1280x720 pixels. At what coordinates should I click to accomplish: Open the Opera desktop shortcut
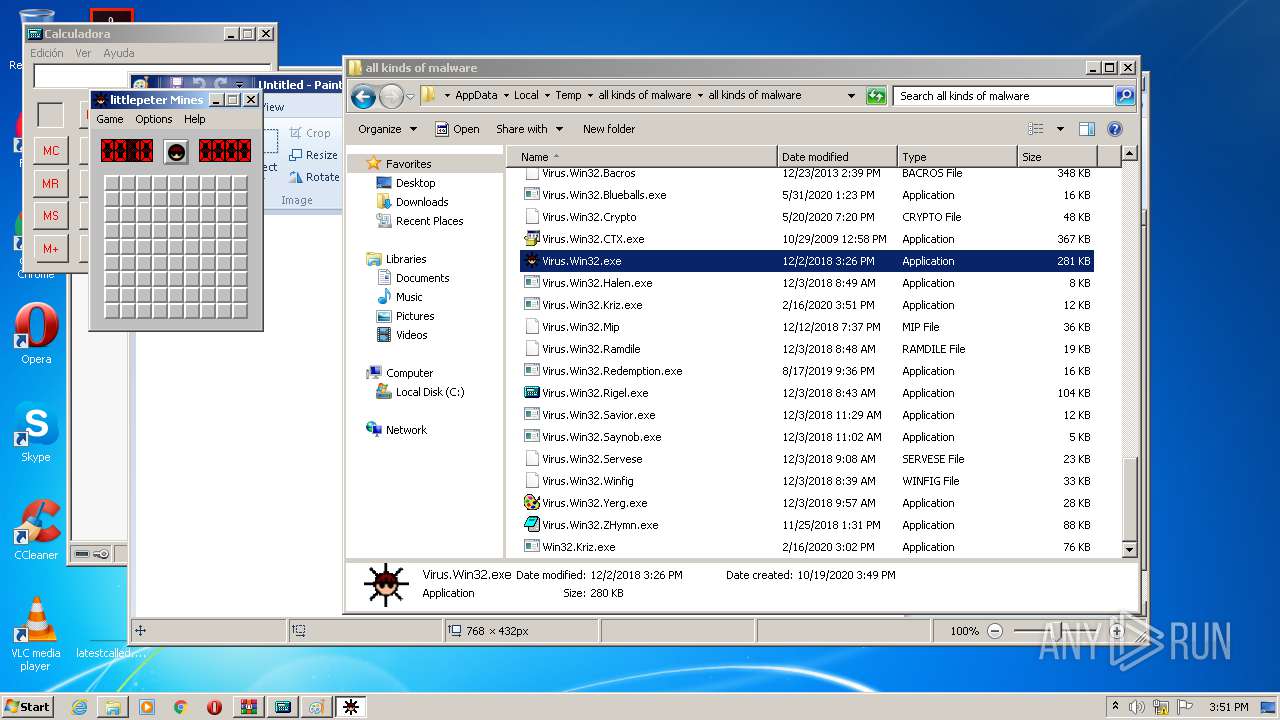36,334
